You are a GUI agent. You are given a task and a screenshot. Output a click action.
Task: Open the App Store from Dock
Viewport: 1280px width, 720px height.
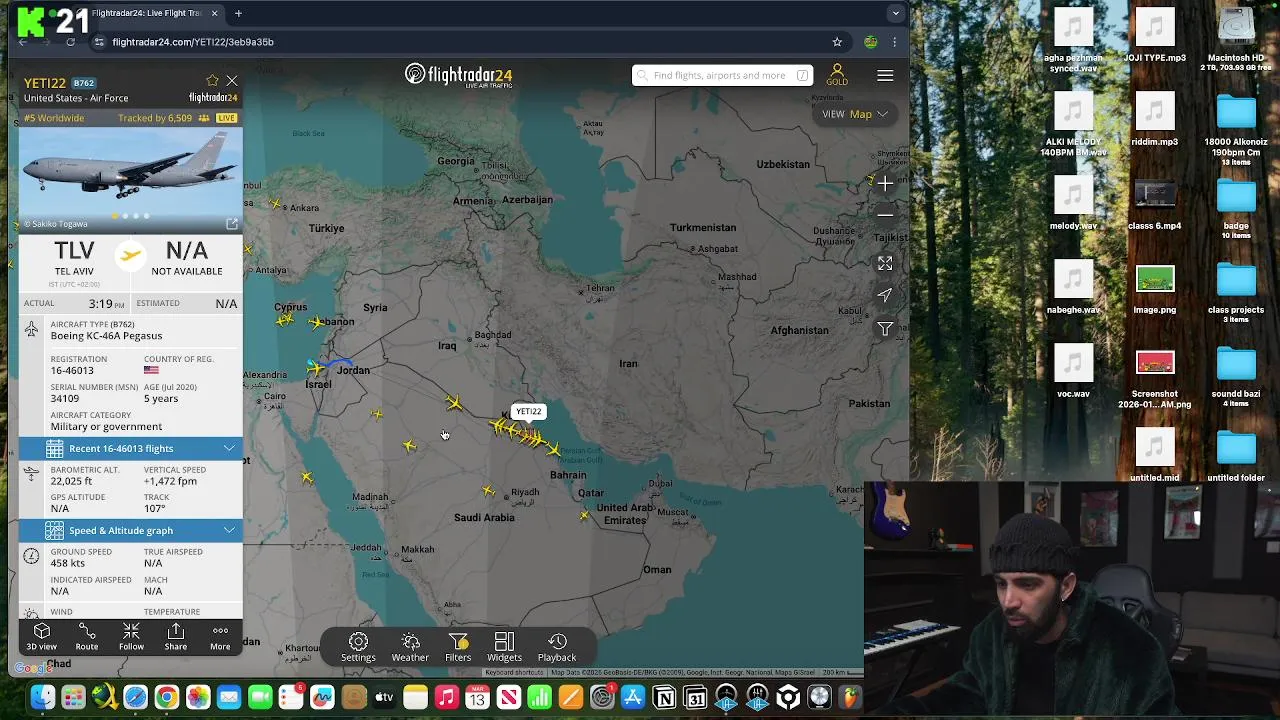point(633,697)
